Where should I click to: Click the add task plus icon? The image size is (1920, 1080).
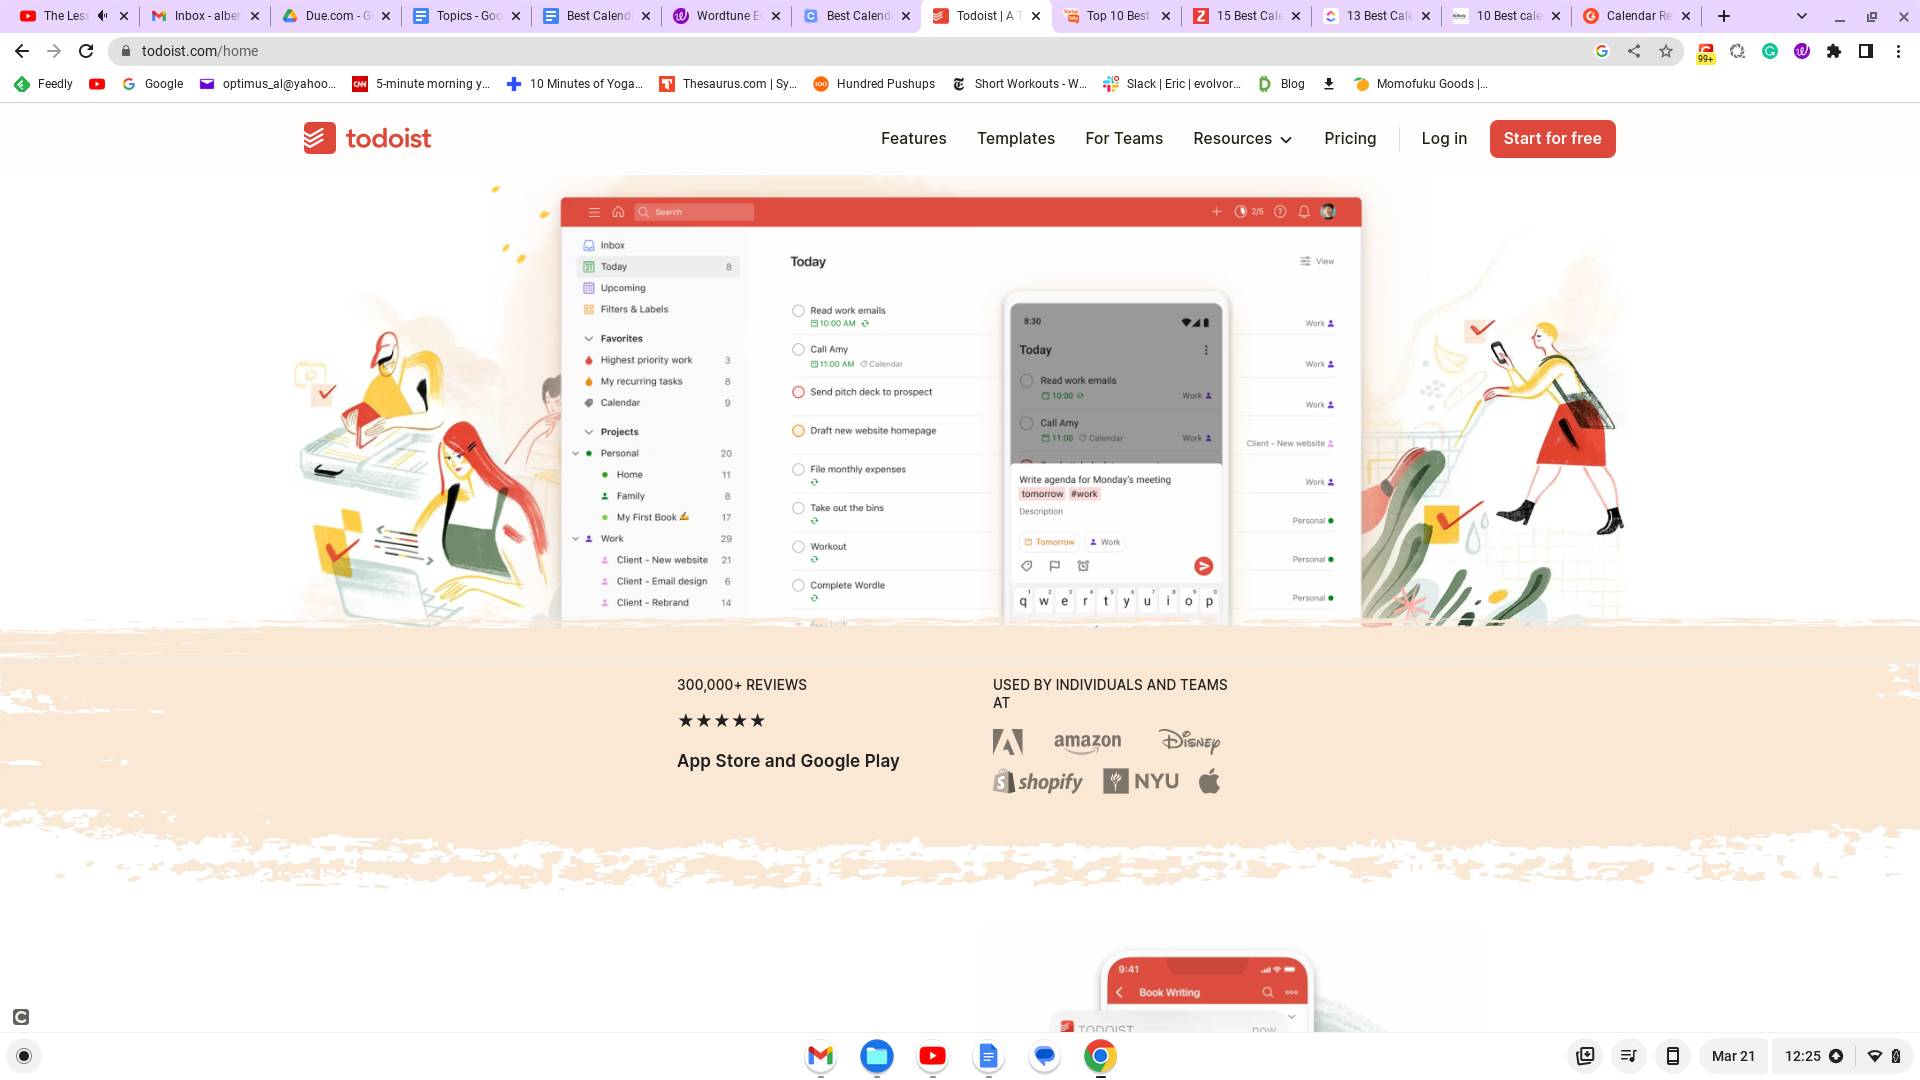click(1216, 211)
